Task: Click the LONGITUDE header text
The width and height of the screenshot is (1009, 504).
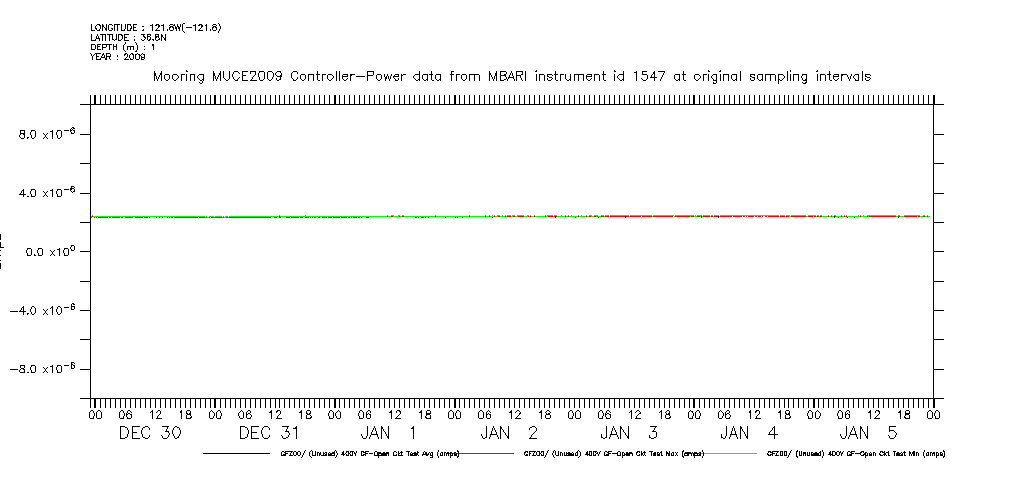Action: pos(155,27)
